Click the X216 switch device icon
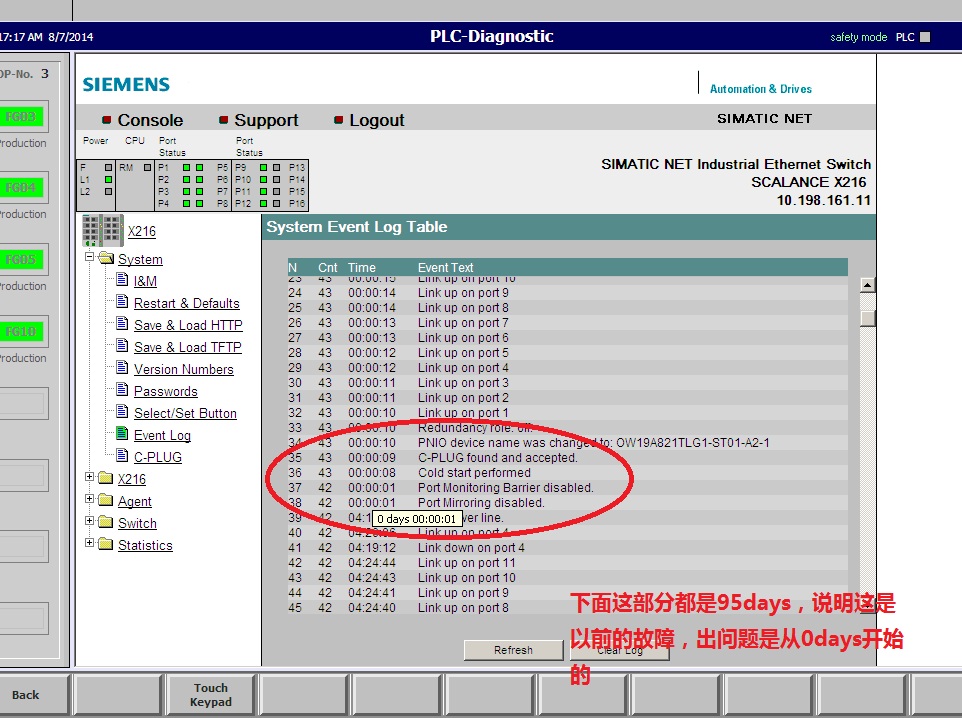 pyautogui.click(x=102, y=231)
